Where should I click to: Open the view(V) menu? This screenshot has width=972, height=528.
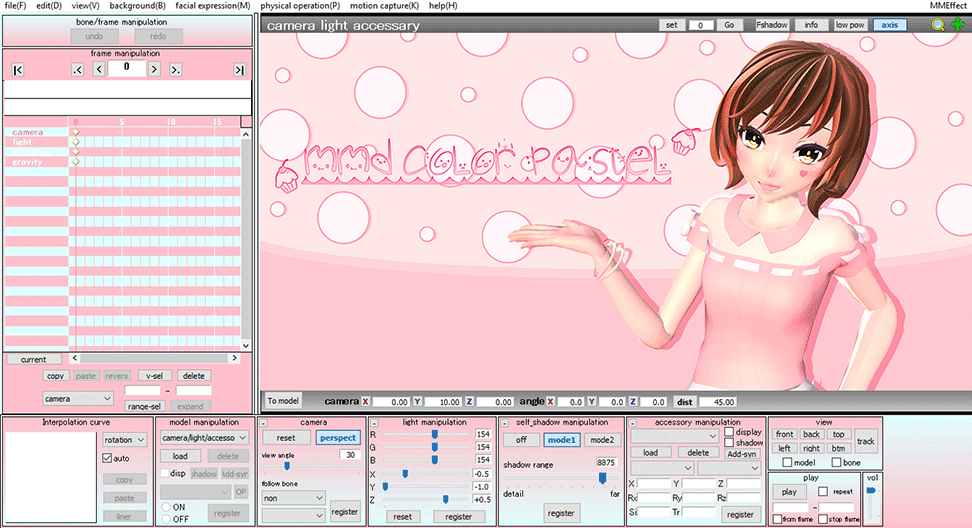click(85, 6)
